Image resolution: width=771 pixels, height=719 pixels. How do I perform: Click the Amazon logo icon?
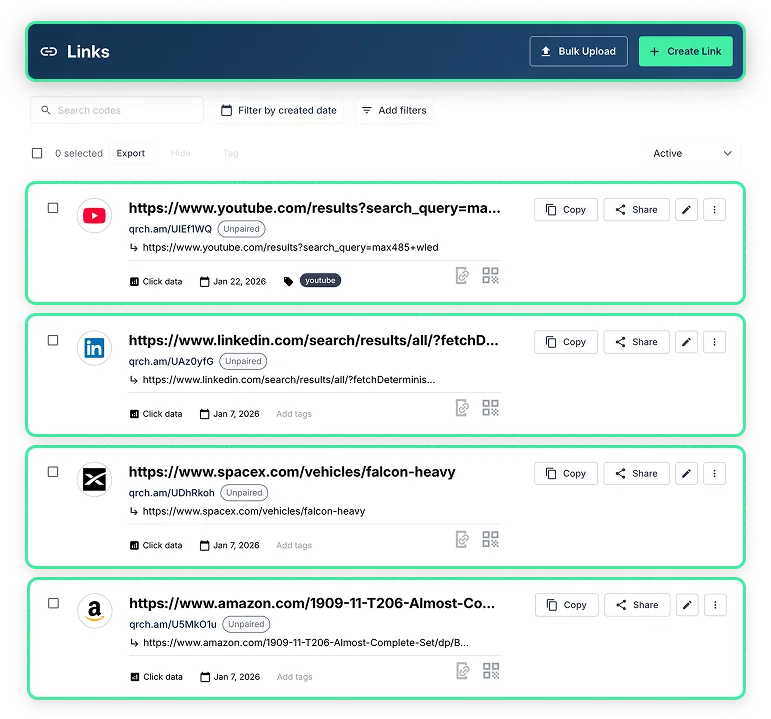click(95, 611)
